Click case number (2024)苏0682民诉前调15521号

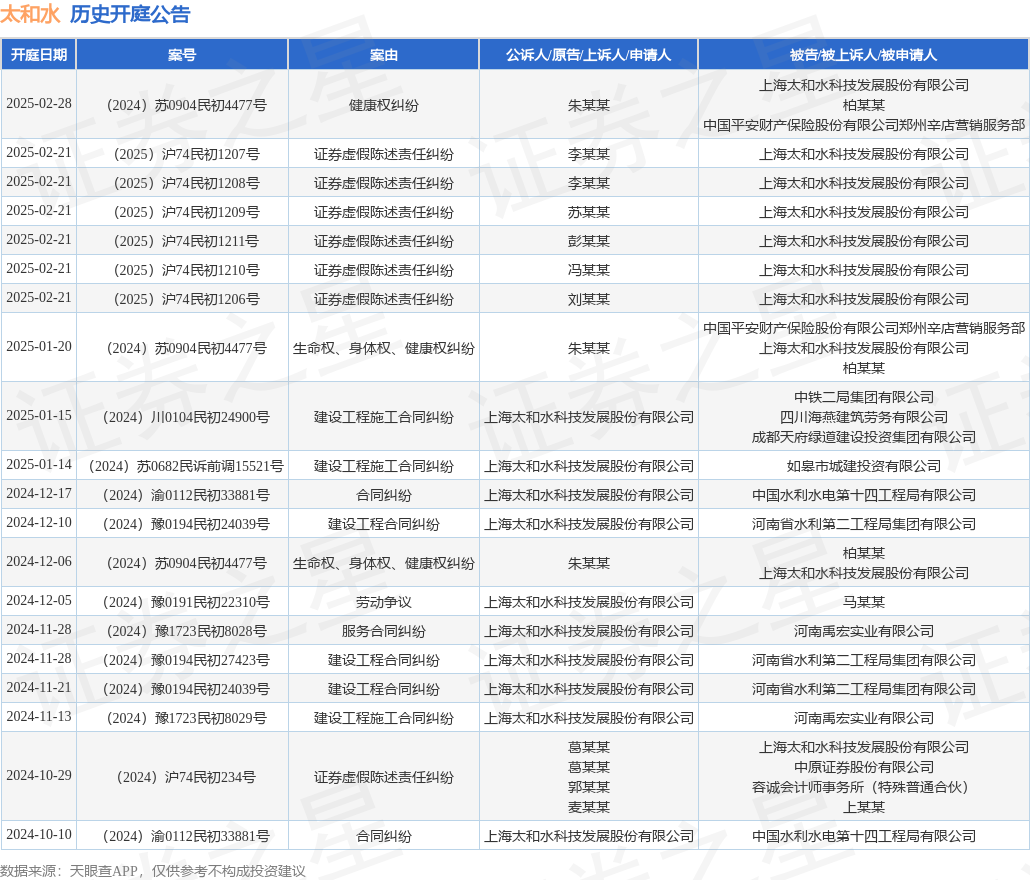point(186,466)
